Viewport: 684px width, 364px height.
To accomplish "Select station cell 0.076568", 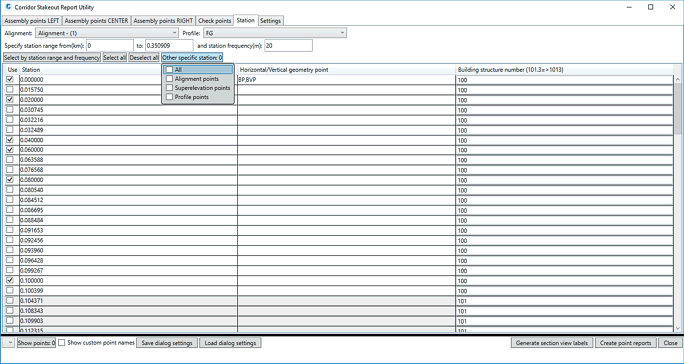I will coord(128,170).
